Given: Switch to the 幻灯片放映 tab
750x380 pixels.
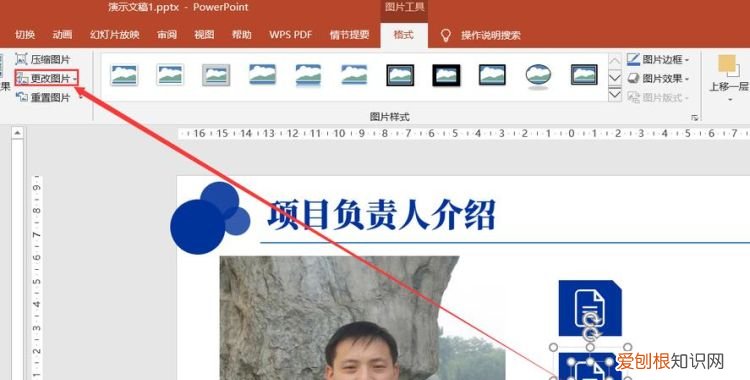Looking at the screenshot, I should (x=115, y=34).
